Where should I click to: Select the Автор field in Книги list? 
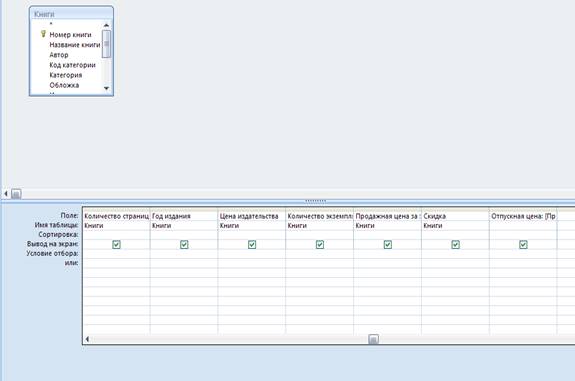tap(59, 55)
